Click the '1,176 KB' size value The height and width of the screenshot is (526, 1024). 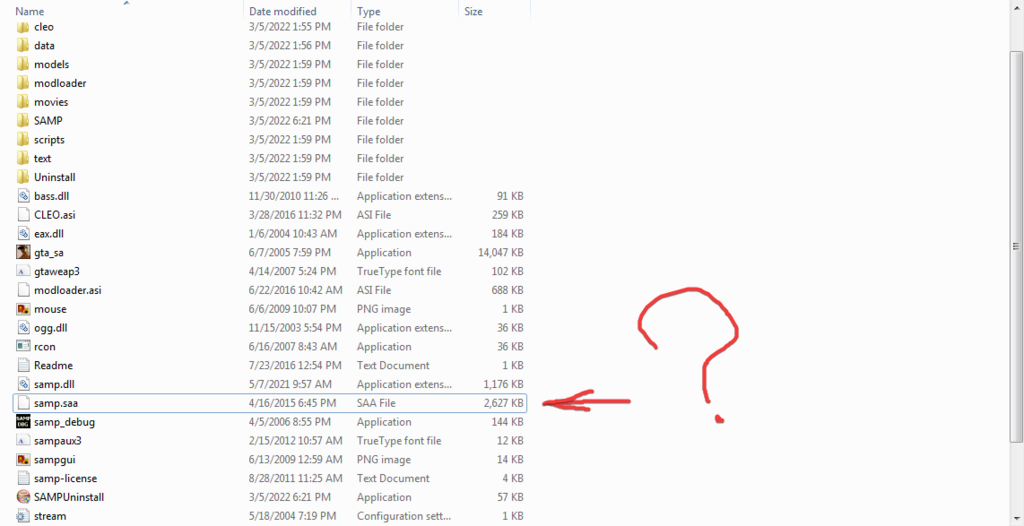coord(504,384)
